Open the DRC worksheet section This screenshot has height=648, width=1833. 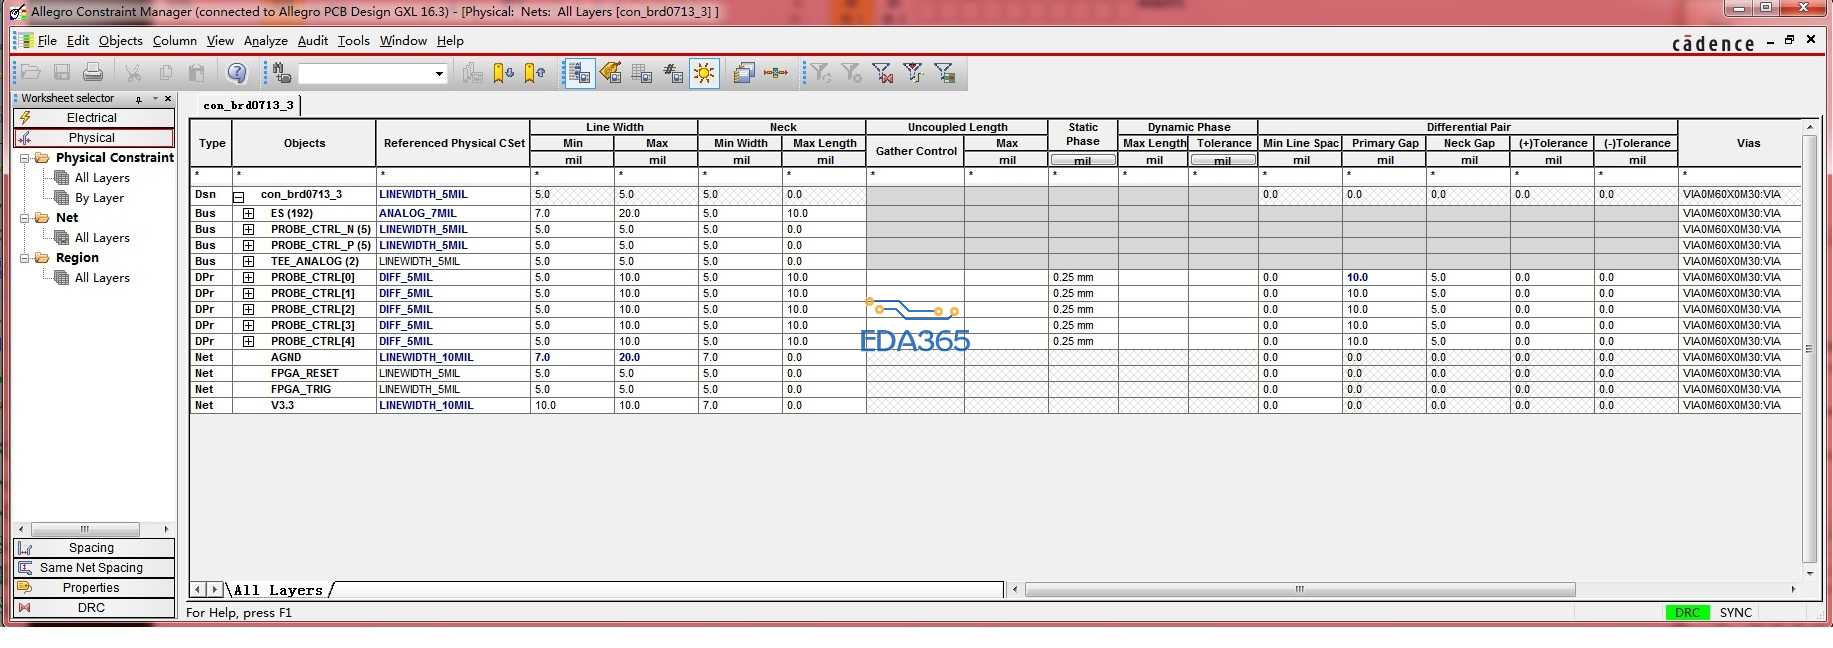point(93,608)
